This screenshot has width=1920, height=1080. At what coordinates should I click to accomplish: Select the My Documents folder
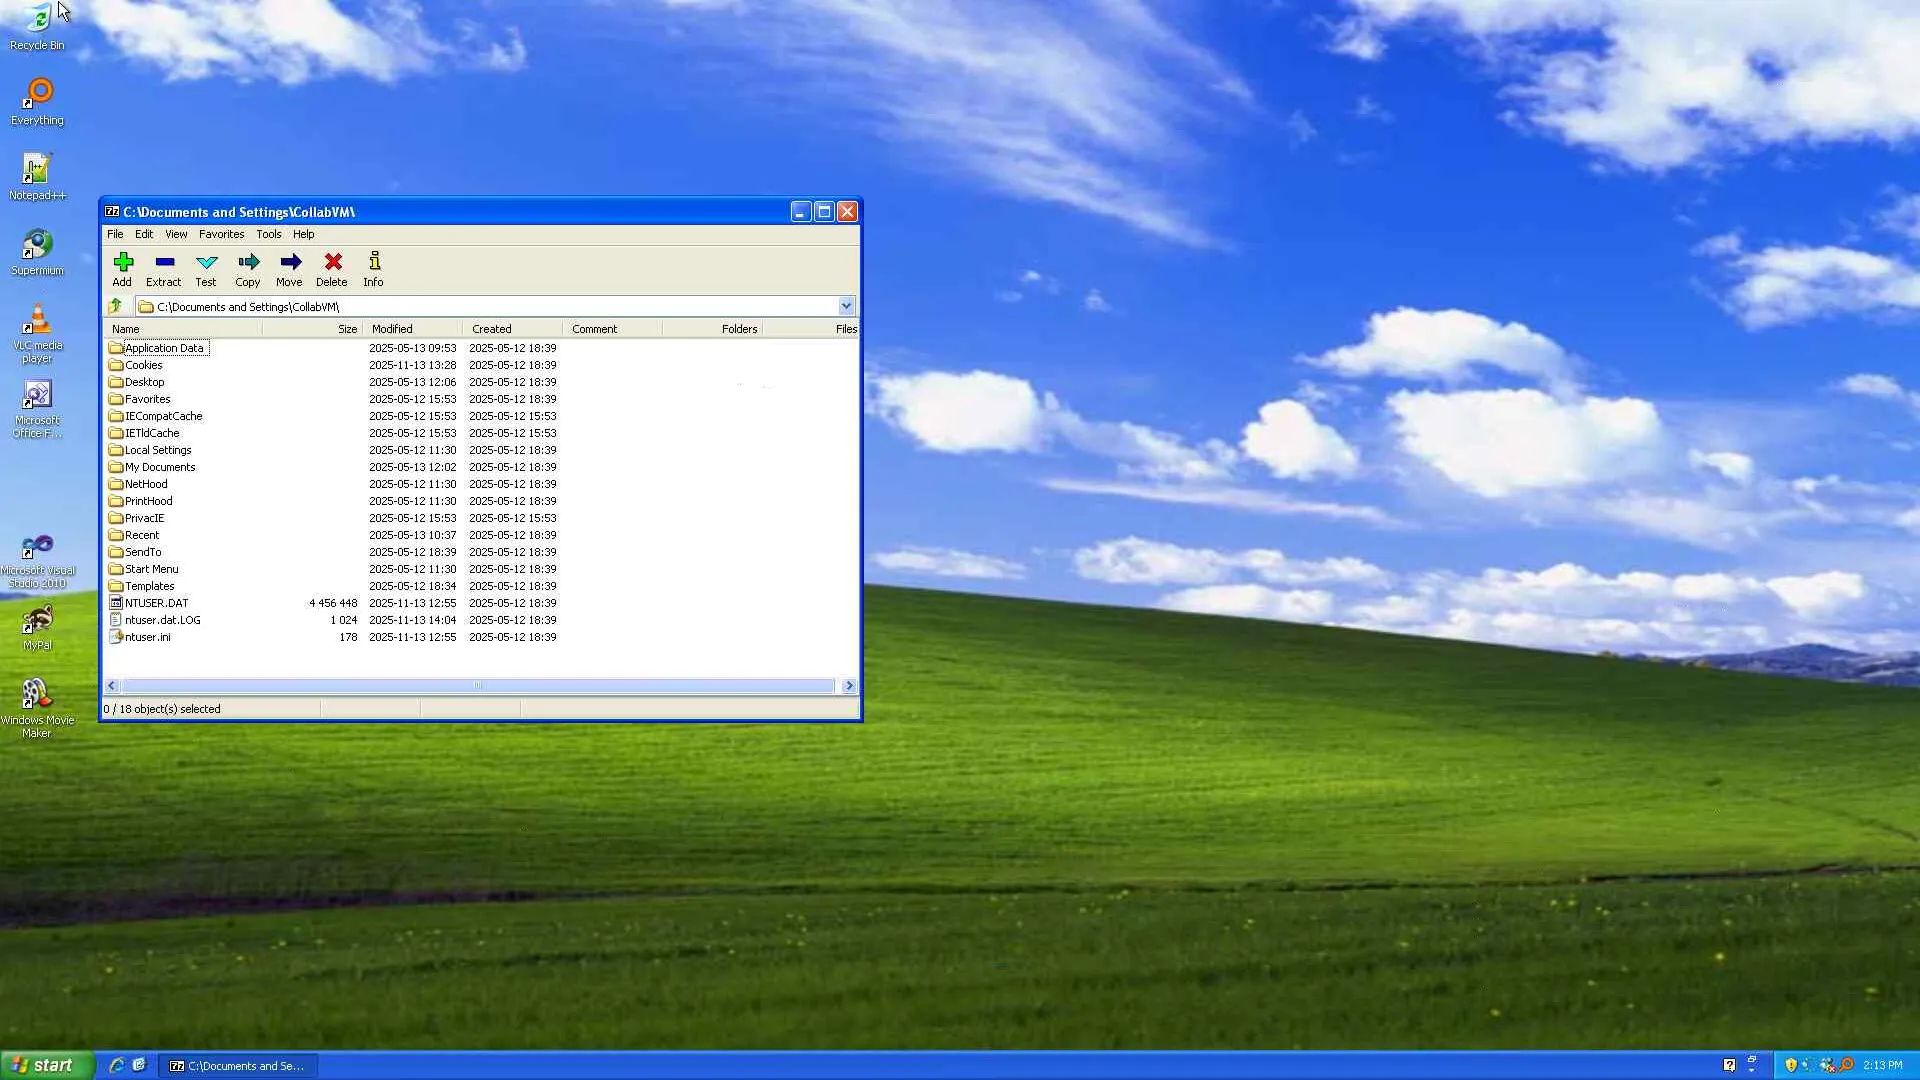pyautogui.click(x=160, y=467)
